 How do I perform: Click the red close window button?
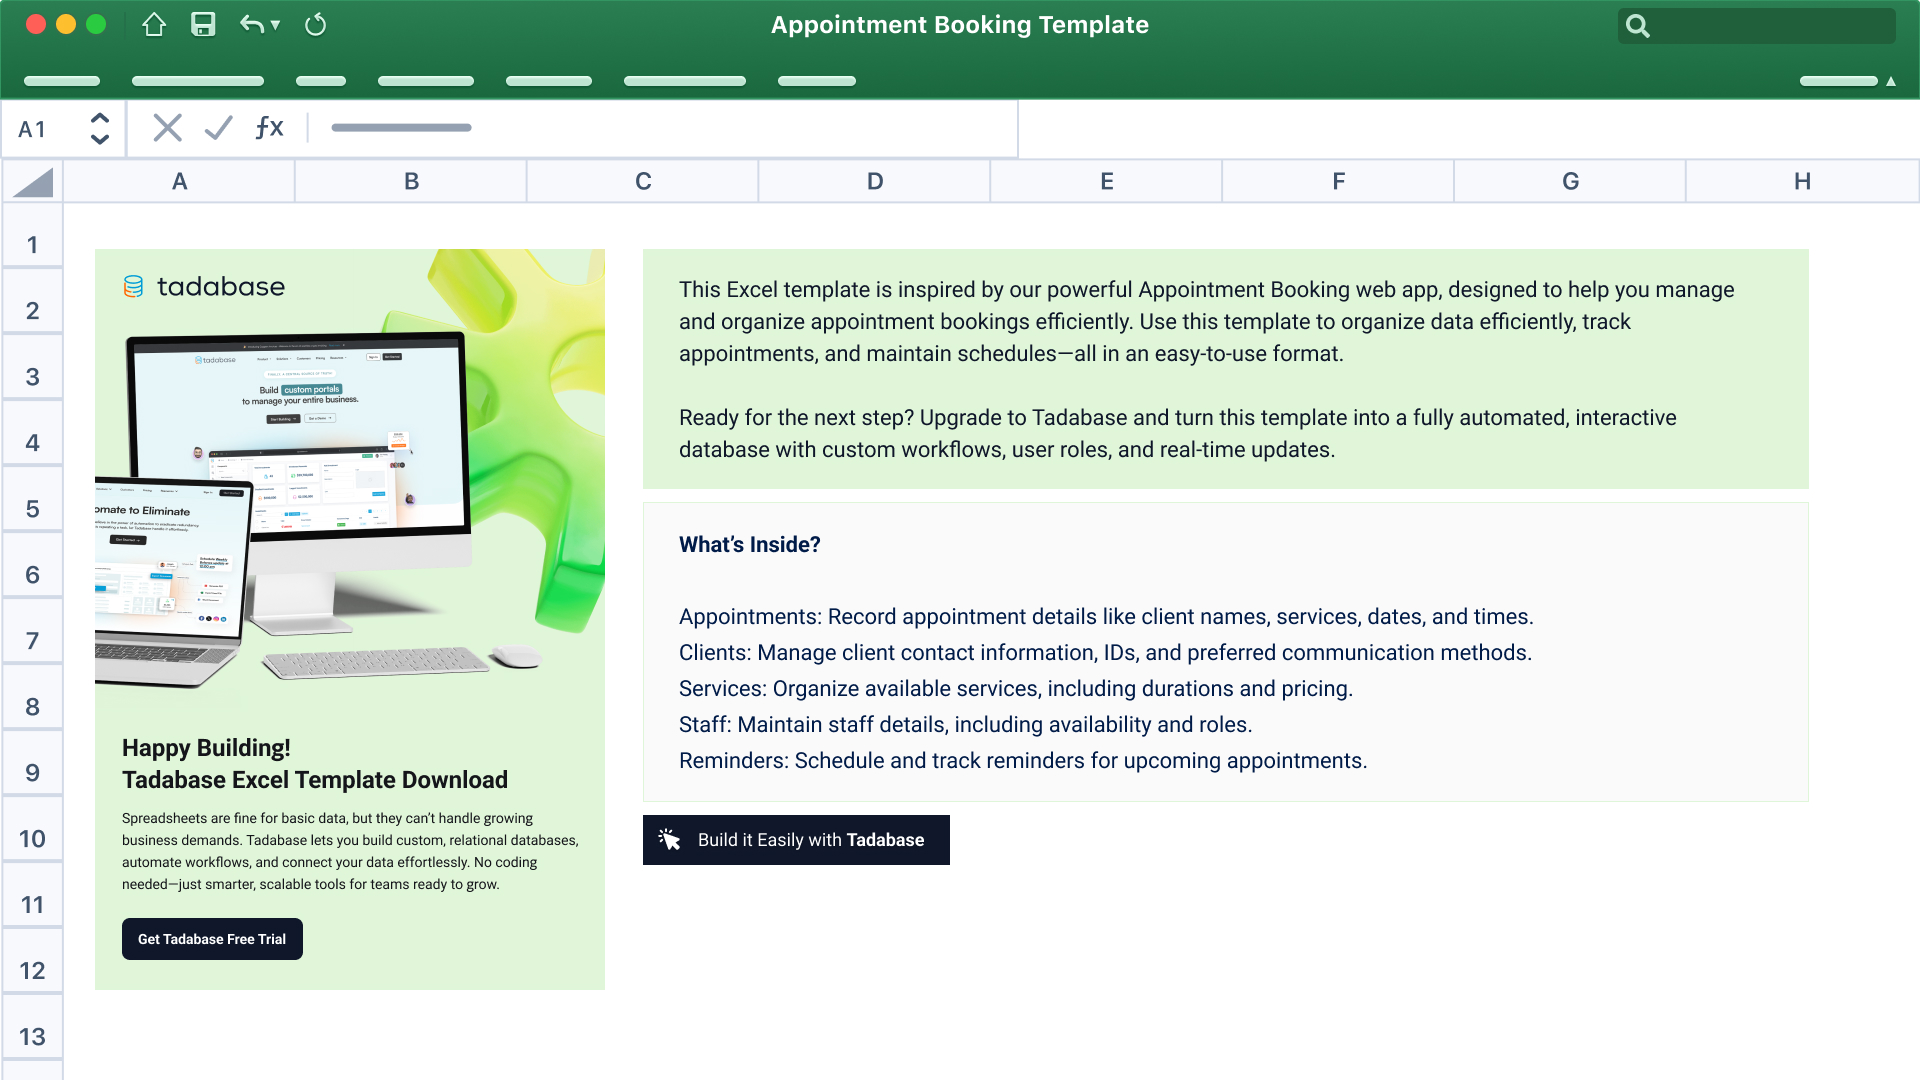pos(36,25)
